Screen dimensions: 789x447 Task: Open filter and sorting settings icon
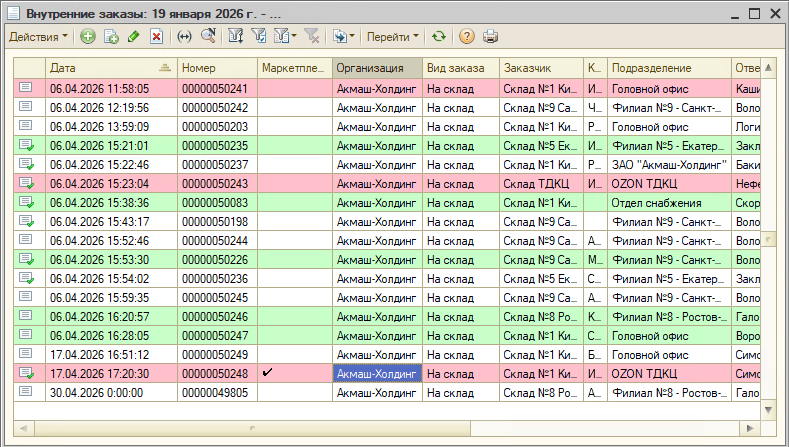[x=235, y=37]
